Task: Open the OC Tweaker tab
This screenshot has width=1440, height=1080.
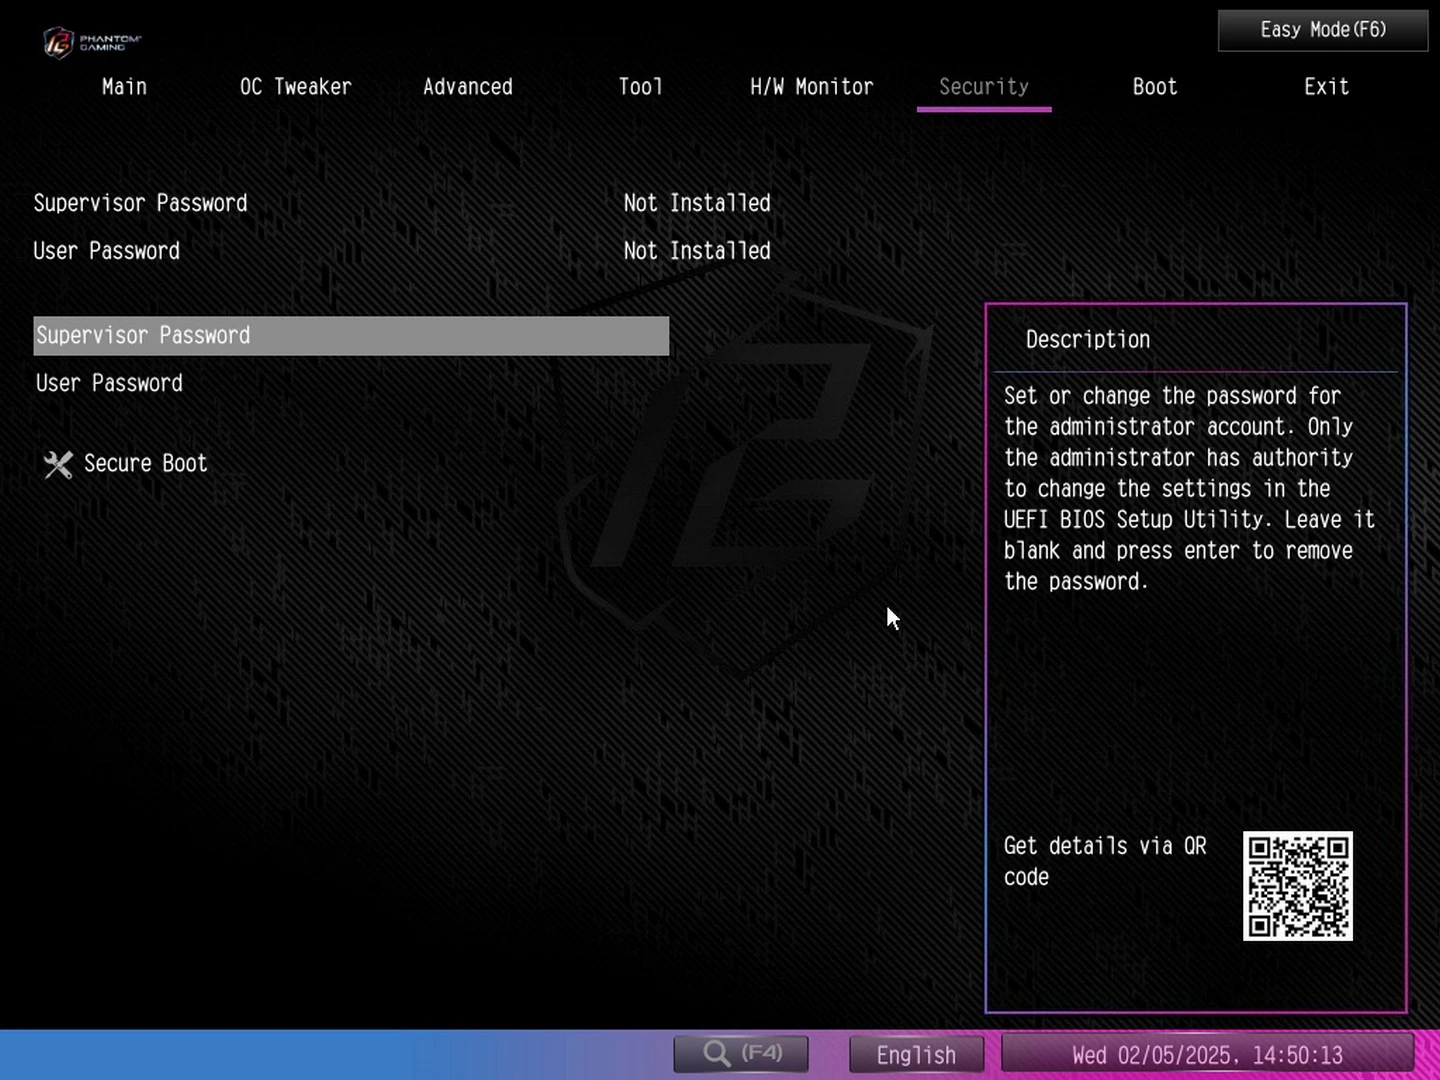Action: tap(295, 87)
